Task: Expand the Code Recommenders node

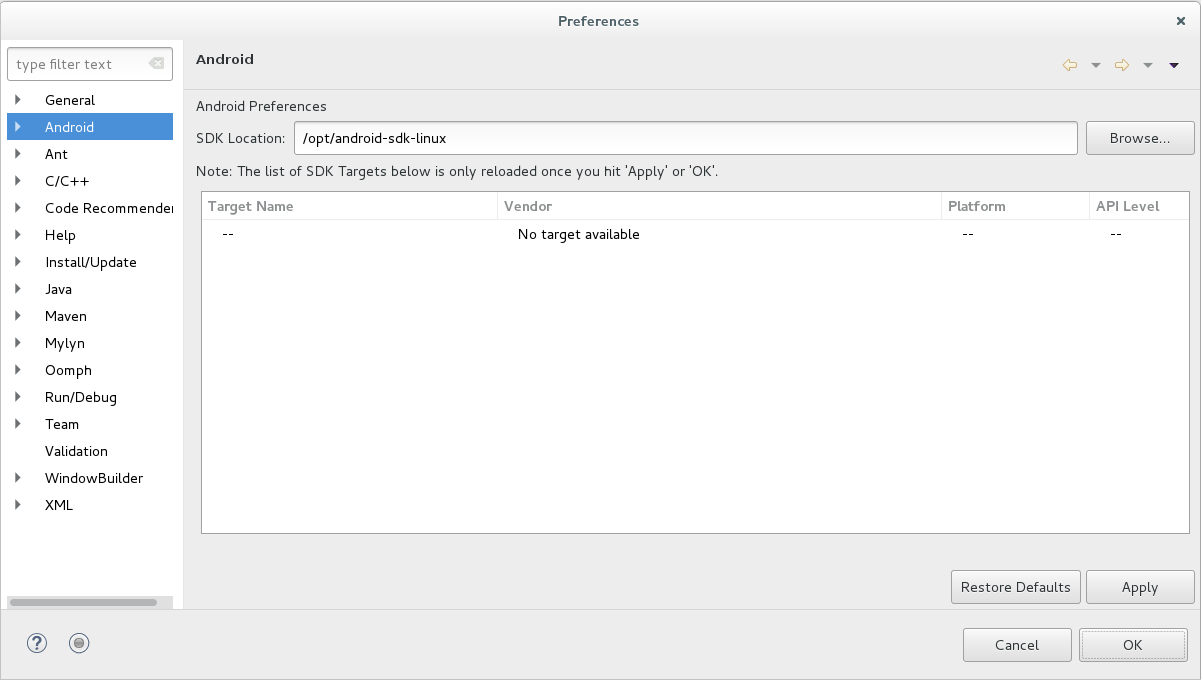Action: click(x=18, y=208)
